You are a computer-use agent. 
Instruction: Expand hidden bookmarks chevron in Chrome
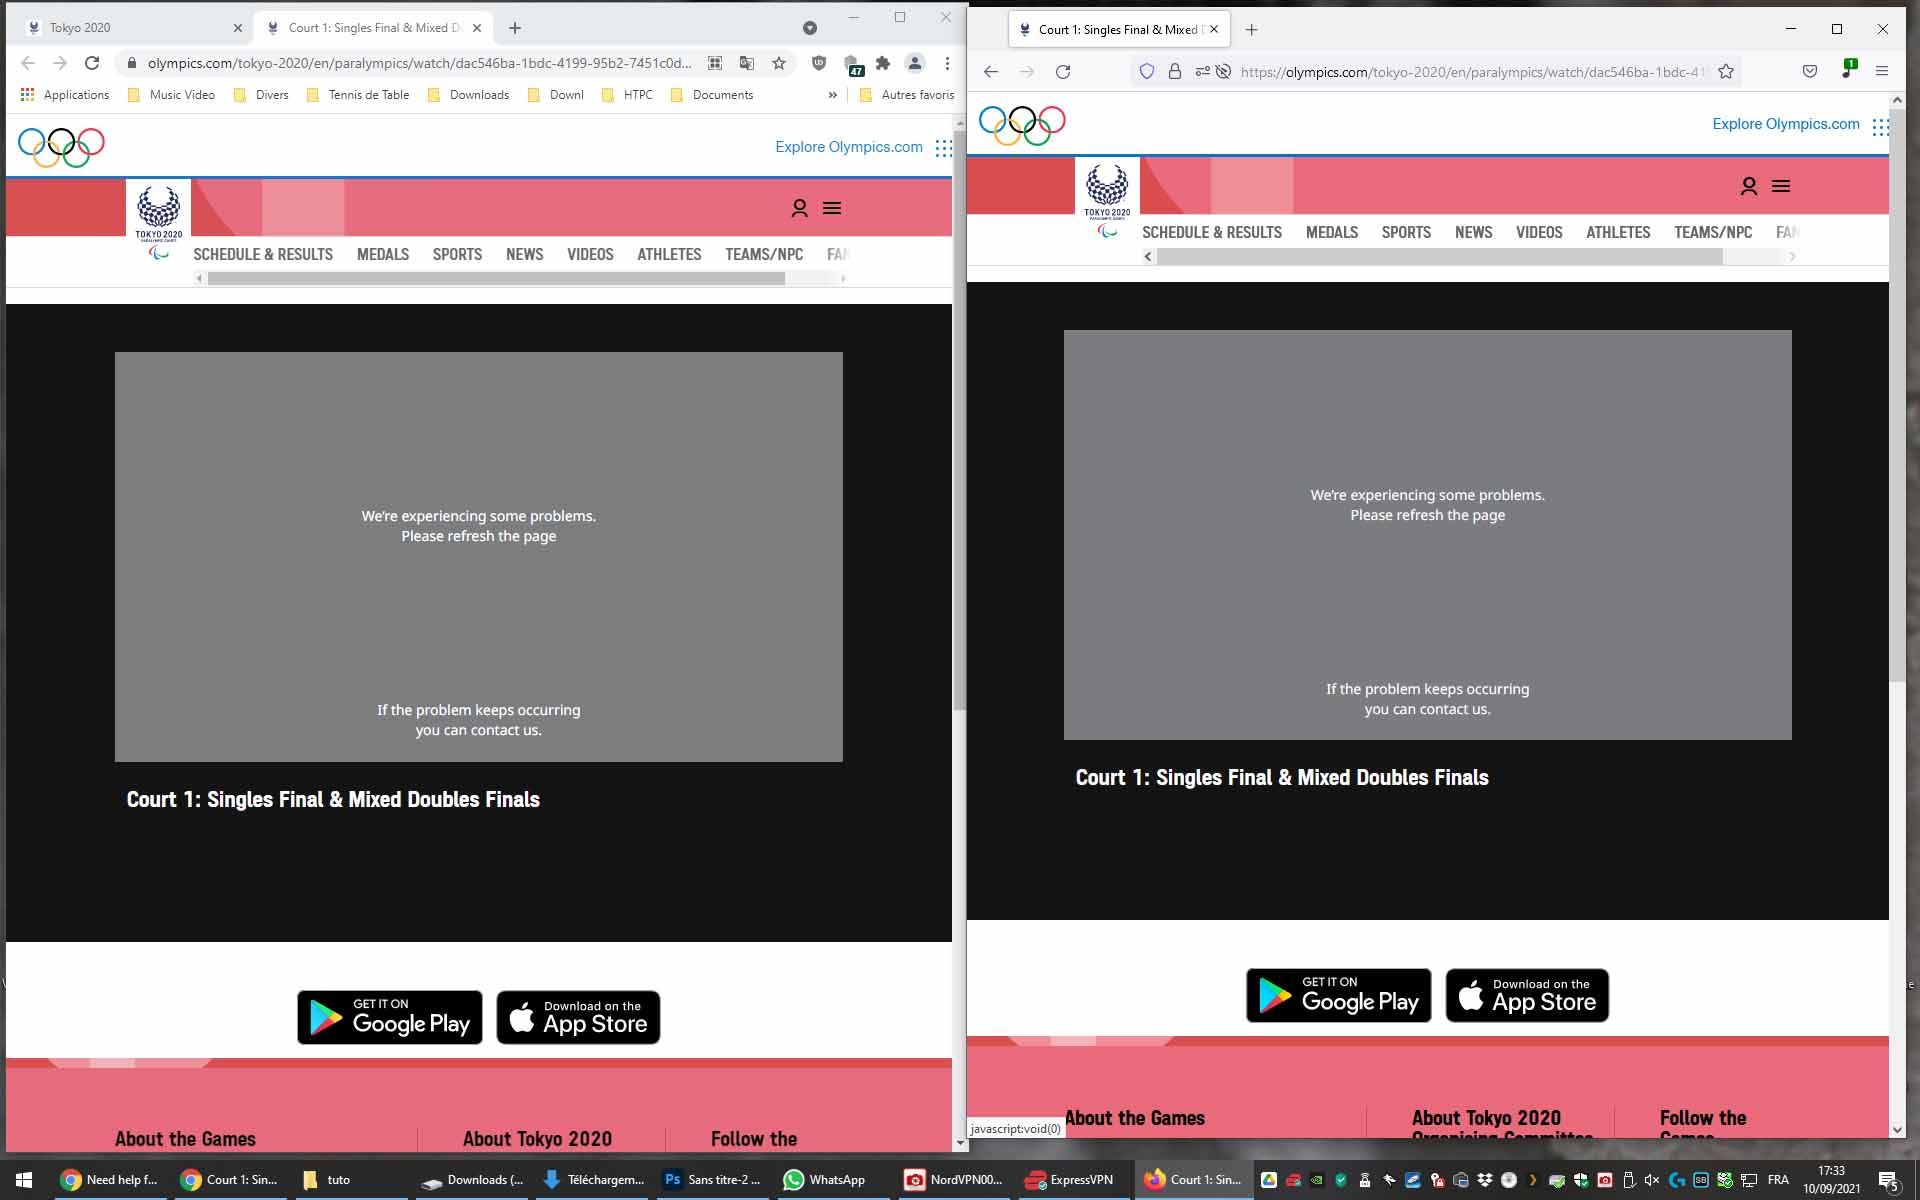832,95
